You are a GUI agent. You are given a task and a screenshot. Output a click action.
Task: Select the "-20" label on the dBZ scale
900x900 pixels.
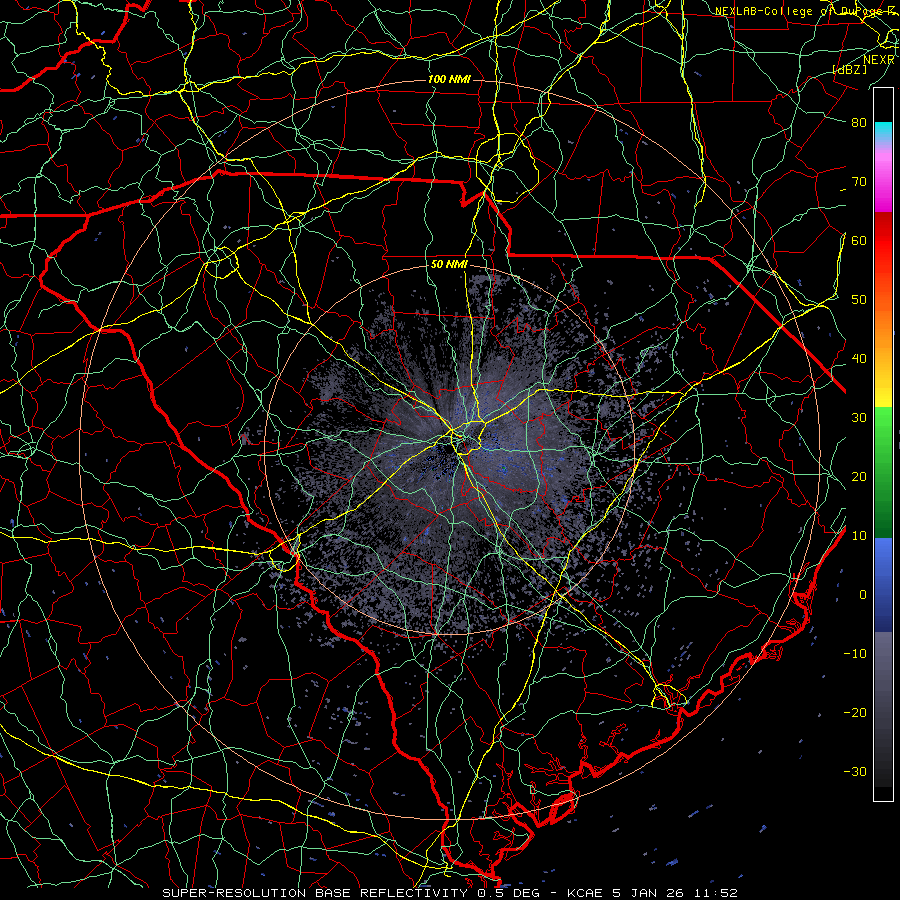[x=855, y=712]
